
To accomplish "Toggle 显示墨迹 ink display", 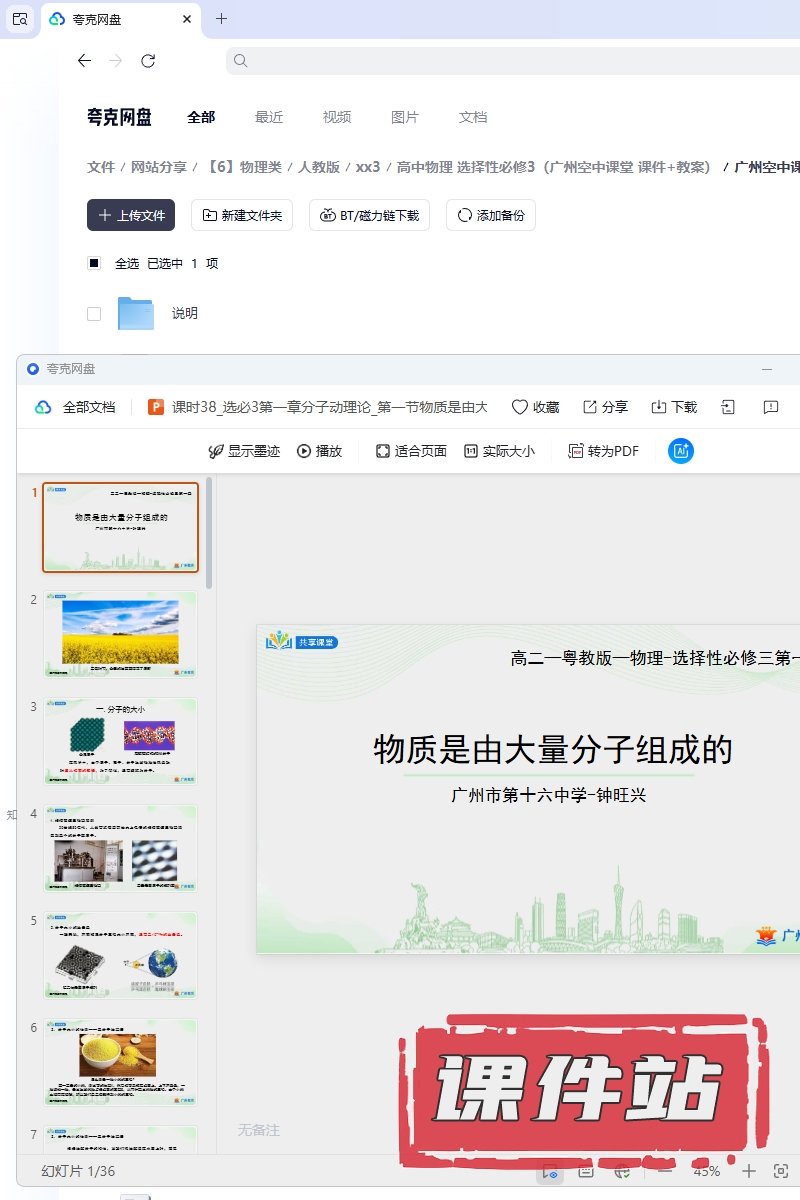I will coord(215,451).
